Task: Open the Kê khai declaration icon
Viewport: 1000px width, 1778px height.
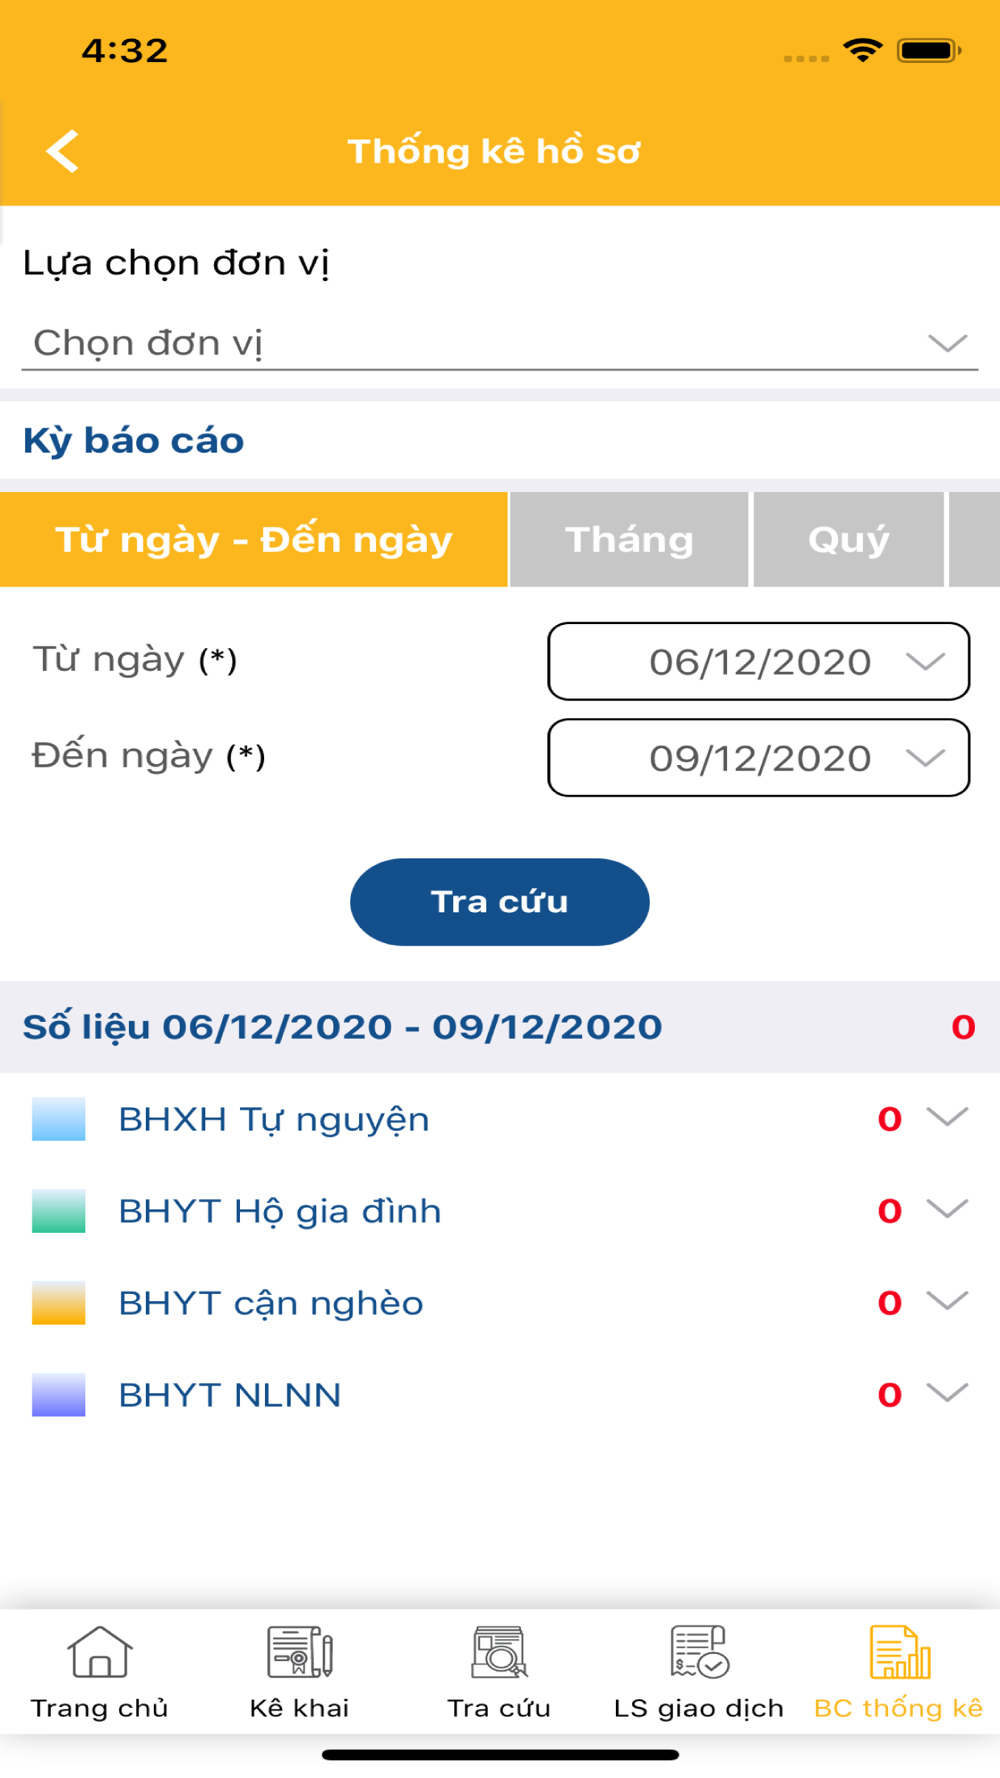Action: click(x=299, y=1652)
